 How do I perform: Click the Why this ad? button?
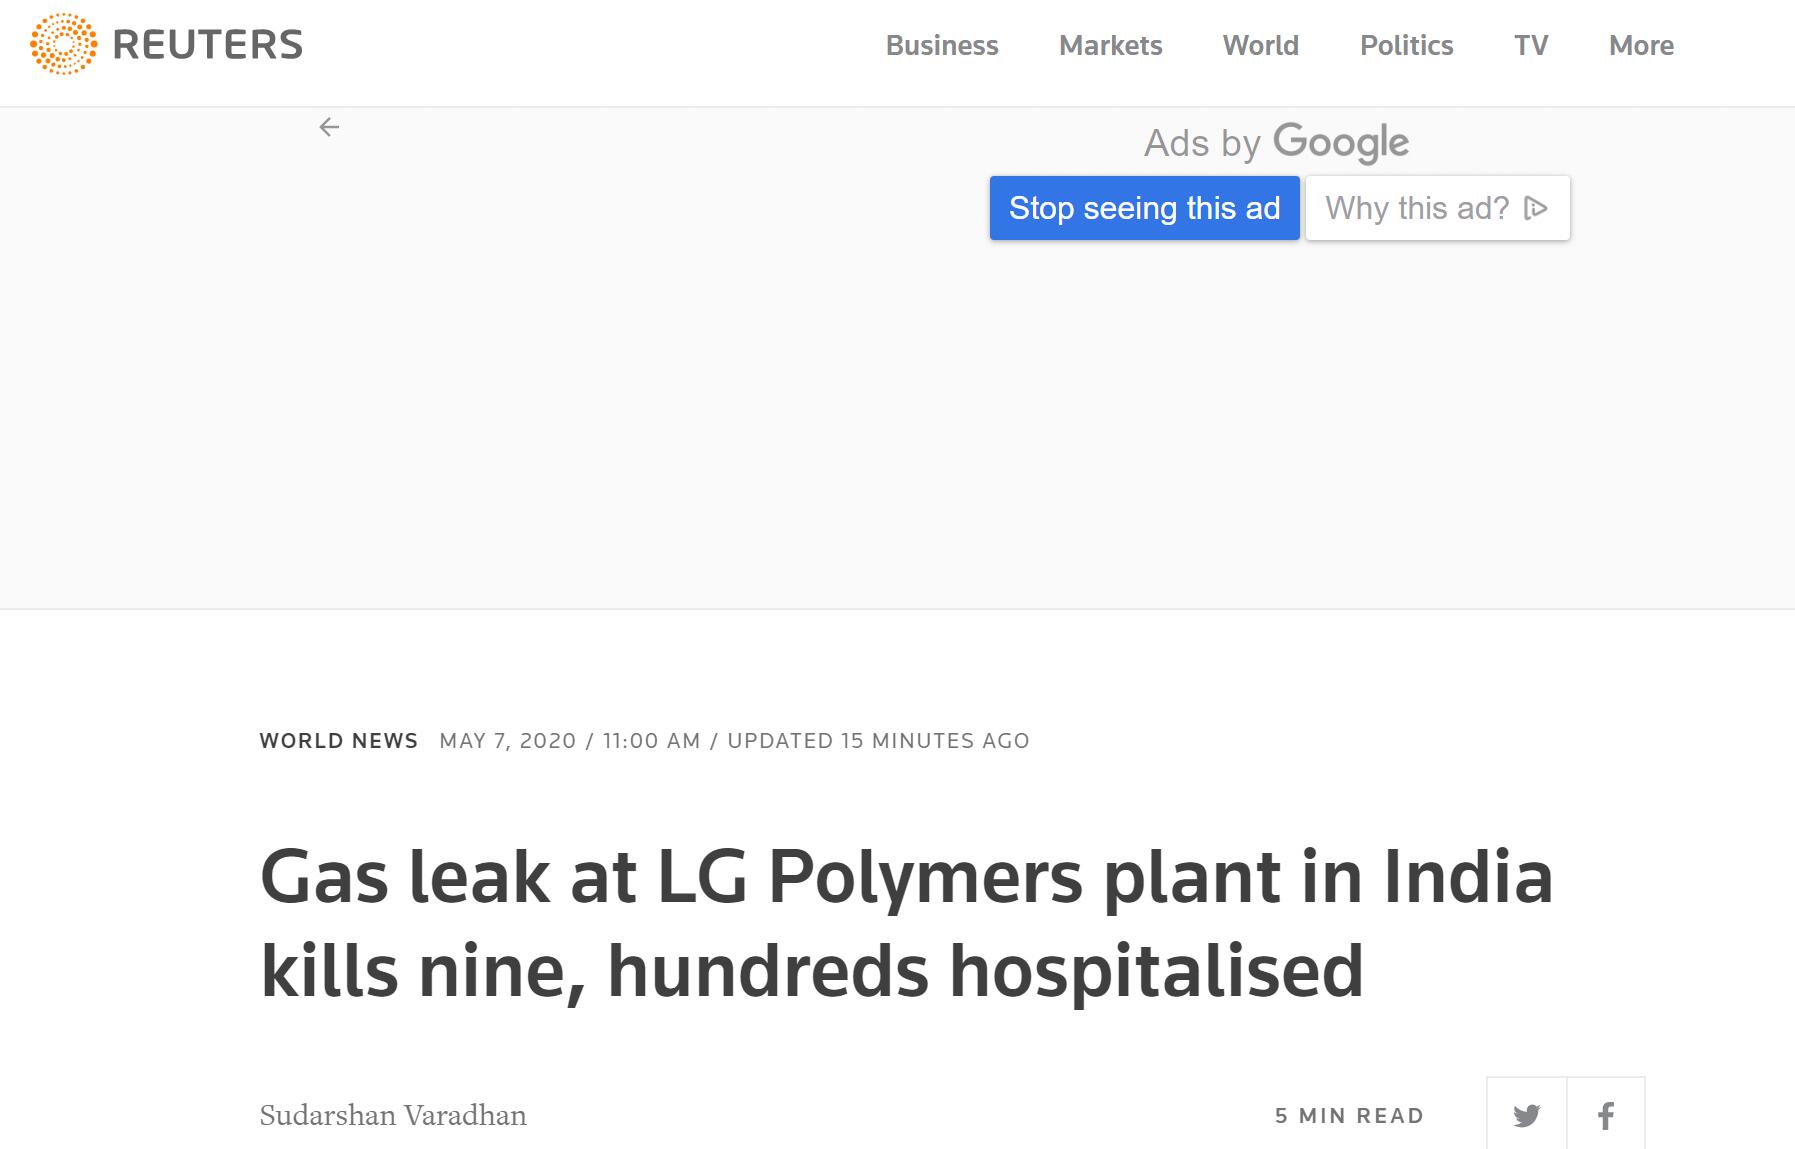pos(1437,208)
